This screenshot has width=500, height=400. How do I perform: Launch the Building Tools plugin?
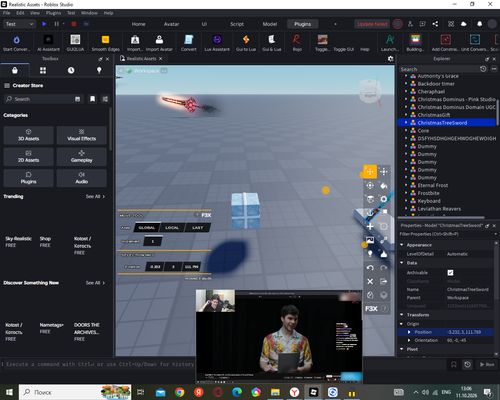[x=415, y=43]
